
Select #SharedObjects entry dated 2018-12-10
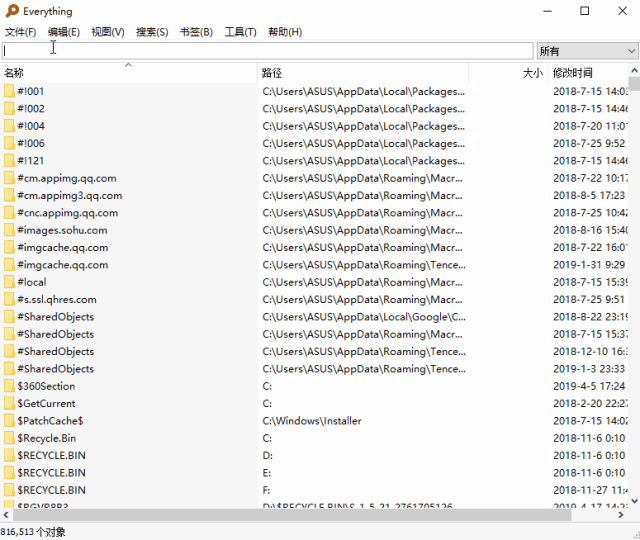coord(56,351)
